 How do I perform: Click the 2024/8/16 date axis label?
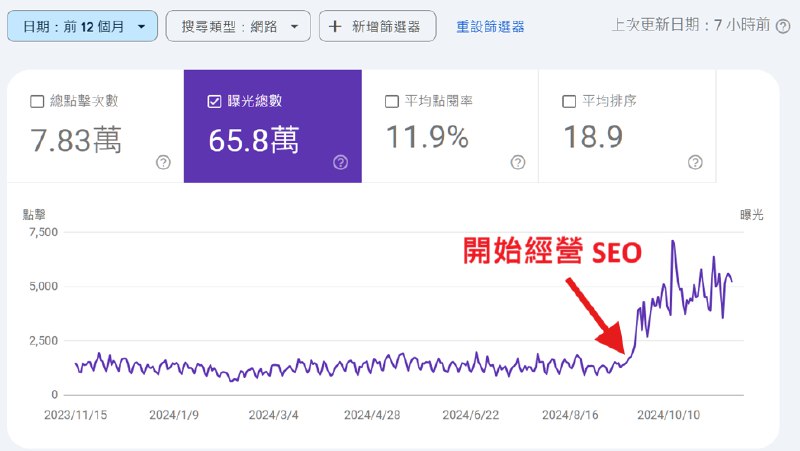click(570, 415)
